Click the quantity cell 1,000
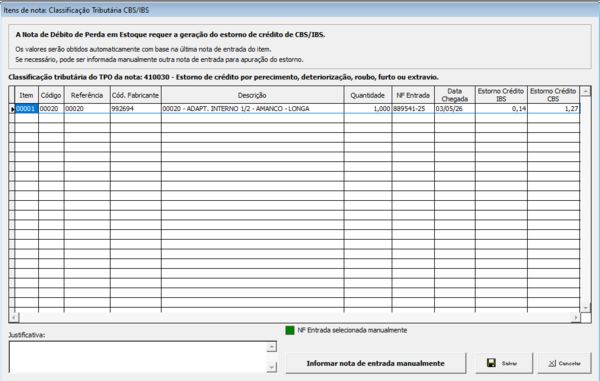This screenshot has height=381, width=600. click(367, 109)
